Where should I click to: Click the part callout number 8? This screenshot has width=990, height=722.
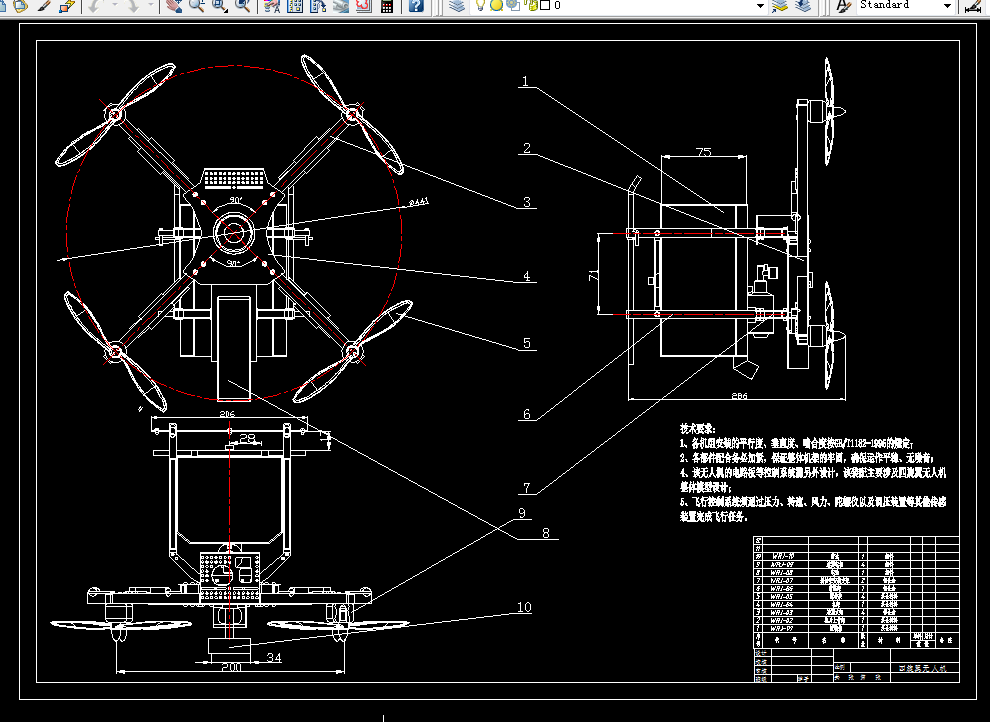tap(546, 533)
